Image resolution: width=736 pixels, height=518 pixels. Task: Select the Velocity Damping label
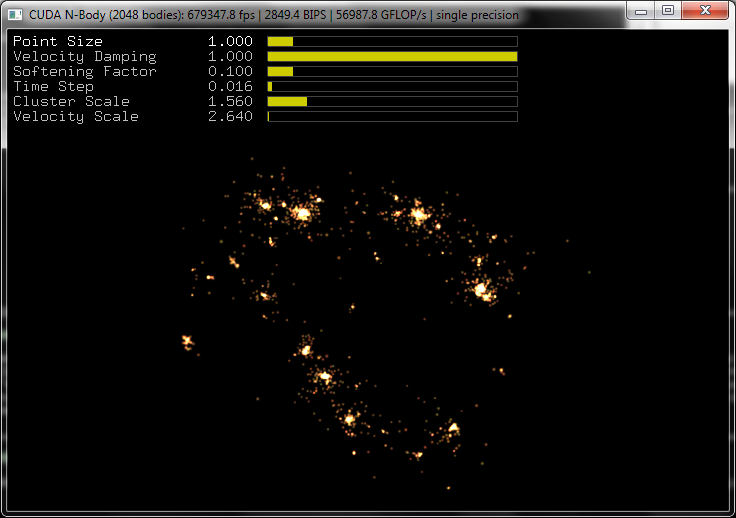[x=84, y=57]
